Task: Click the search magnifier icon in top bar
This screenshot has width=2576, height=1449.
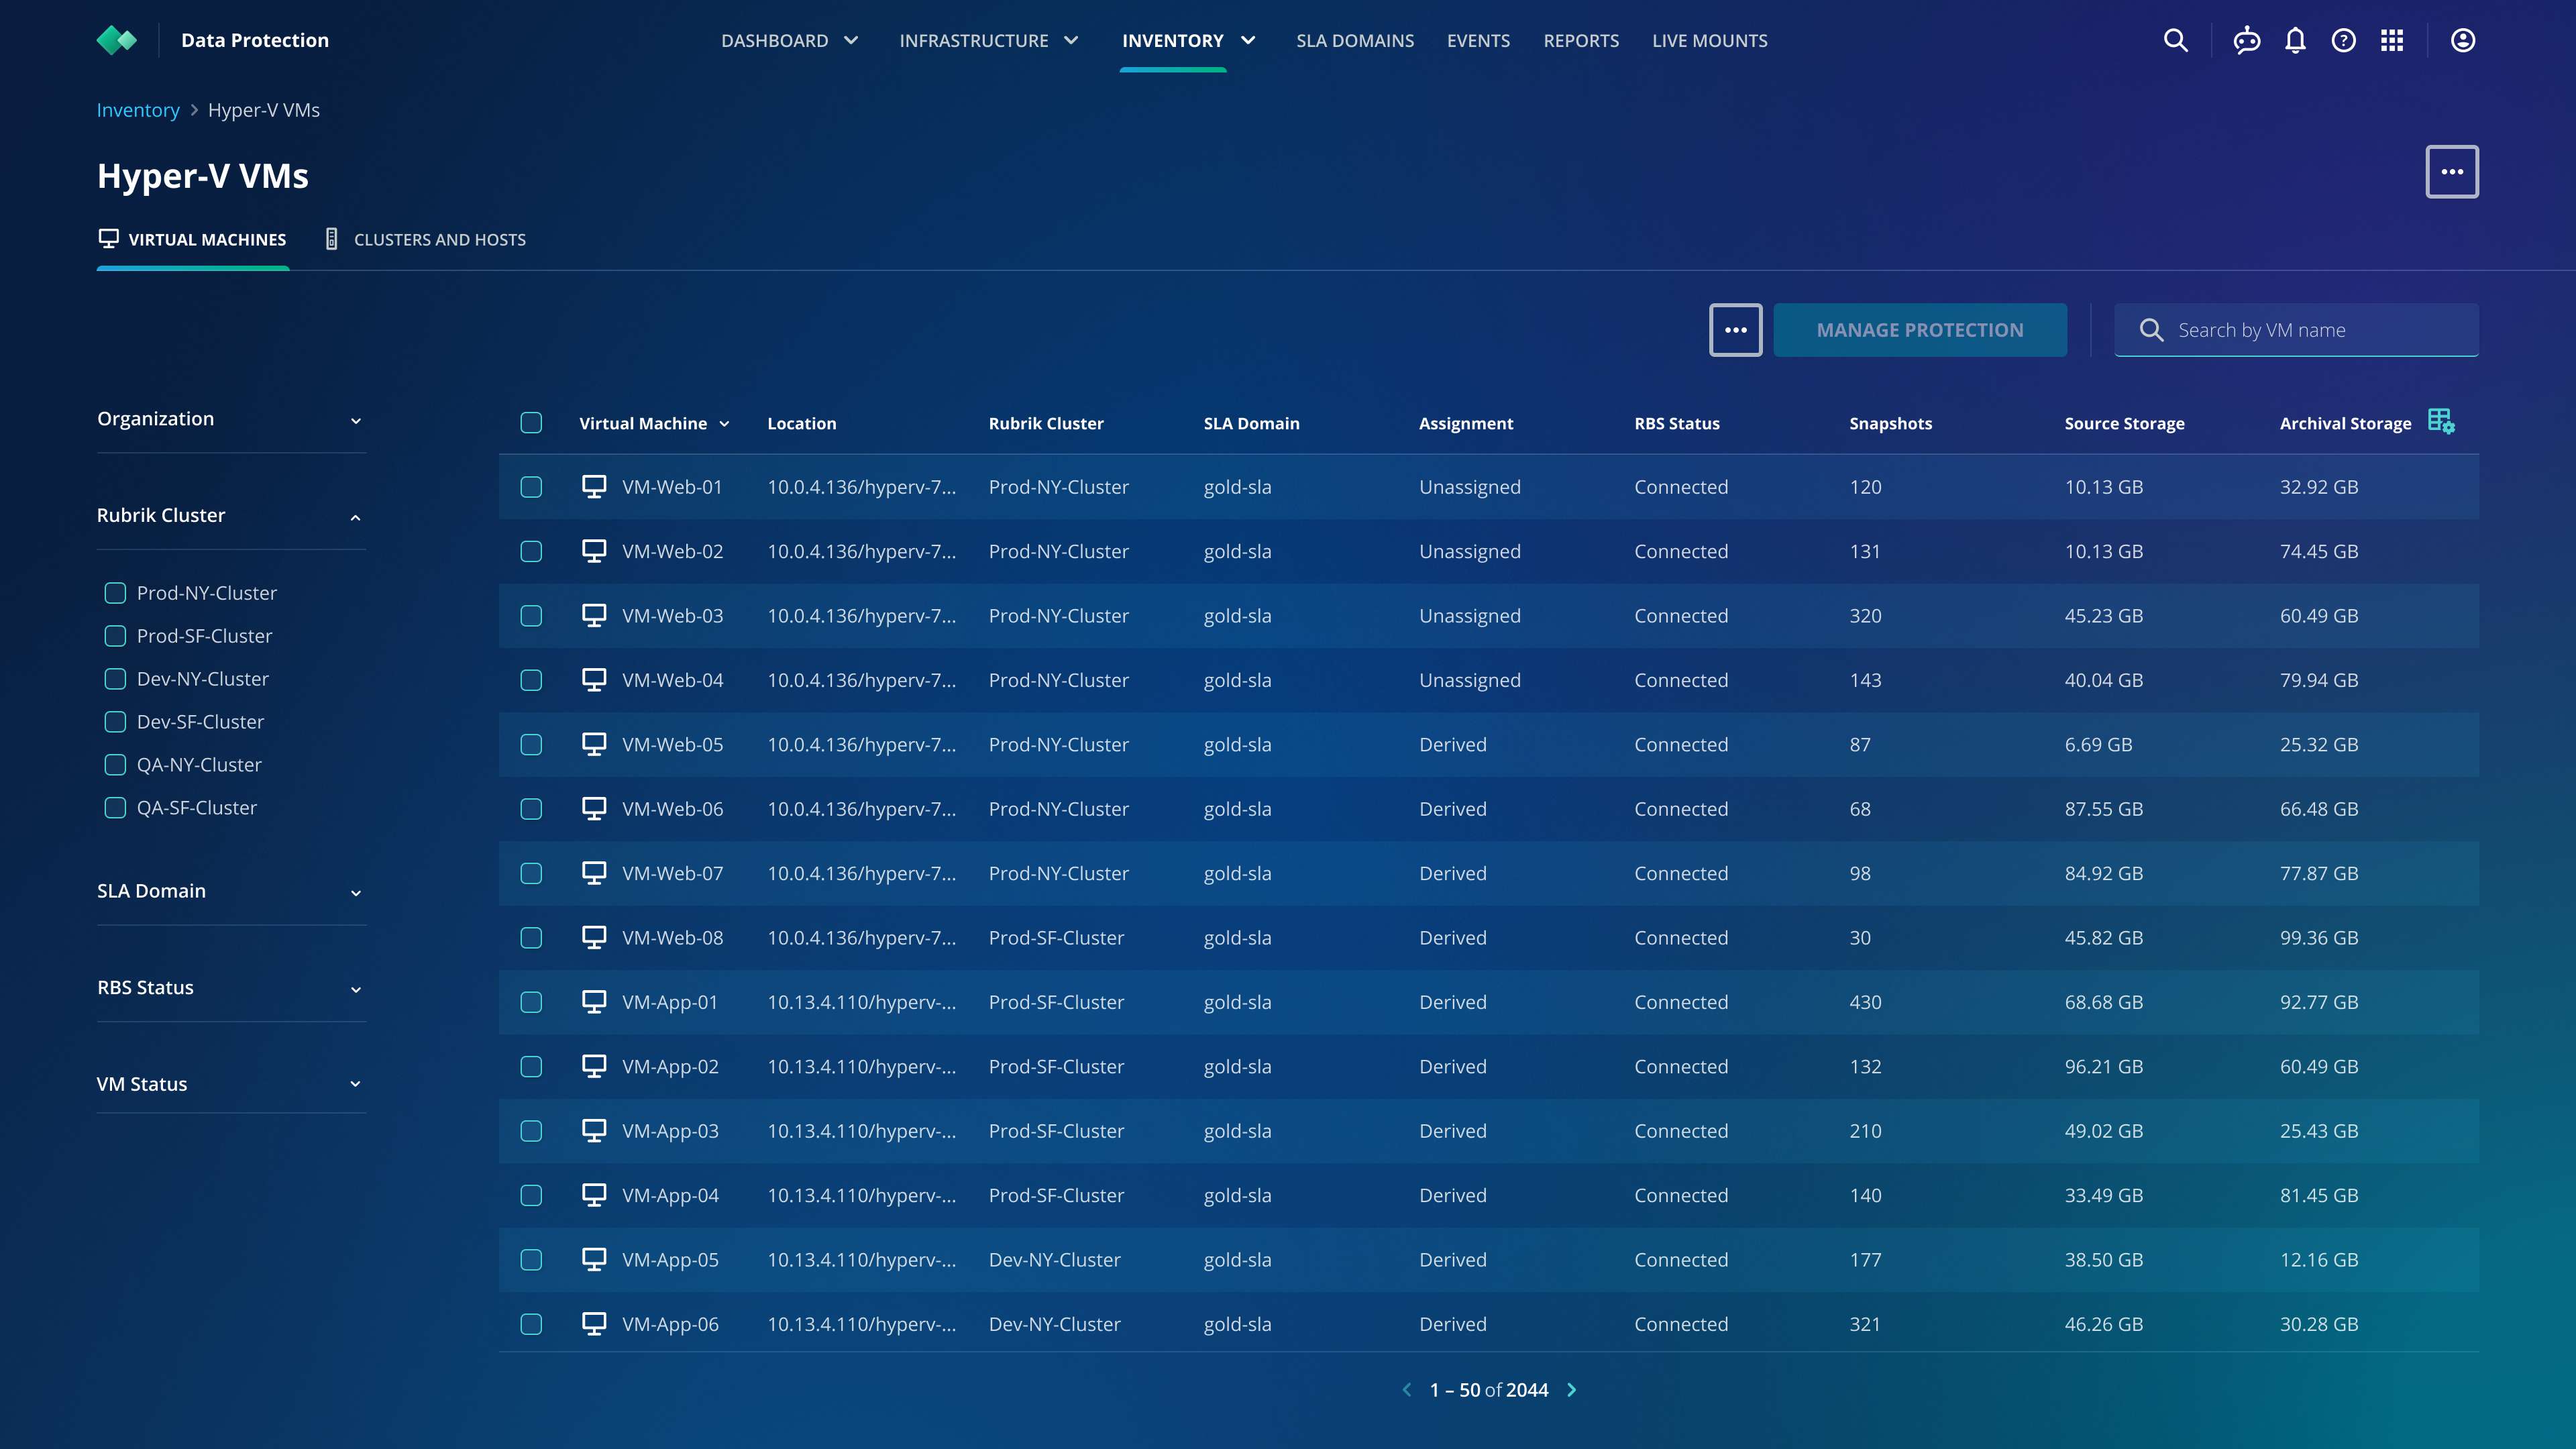Action: pyautogui.click(x=2175, y=40)
